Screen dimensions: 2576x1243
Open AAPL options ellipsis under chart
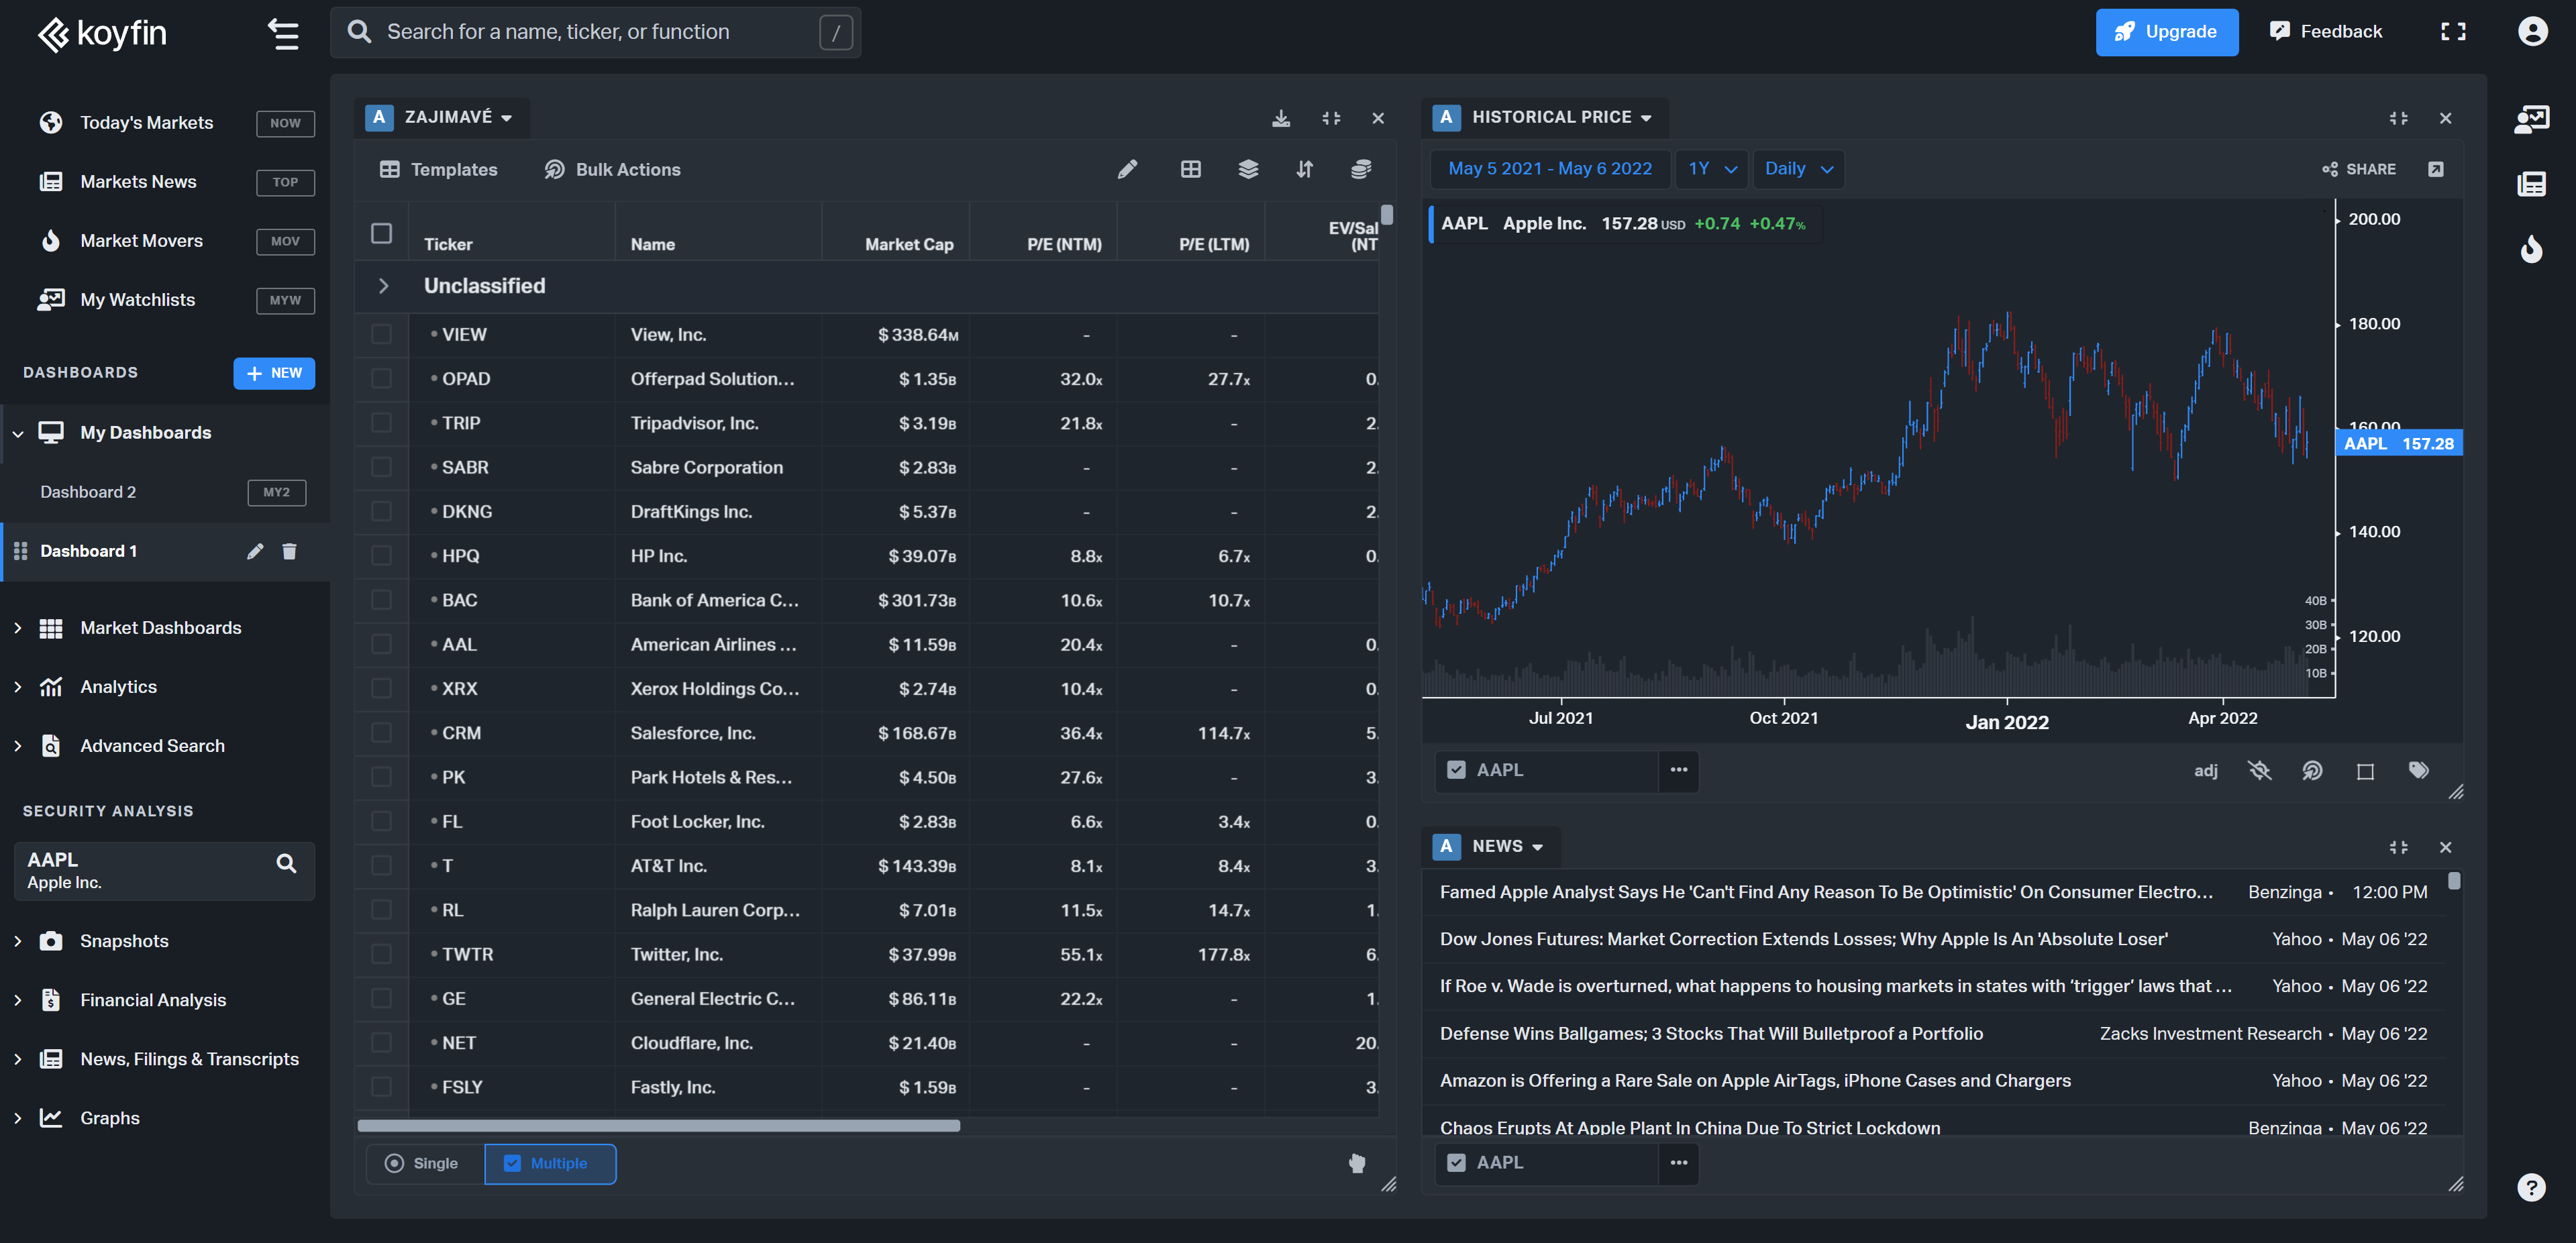1678,770
